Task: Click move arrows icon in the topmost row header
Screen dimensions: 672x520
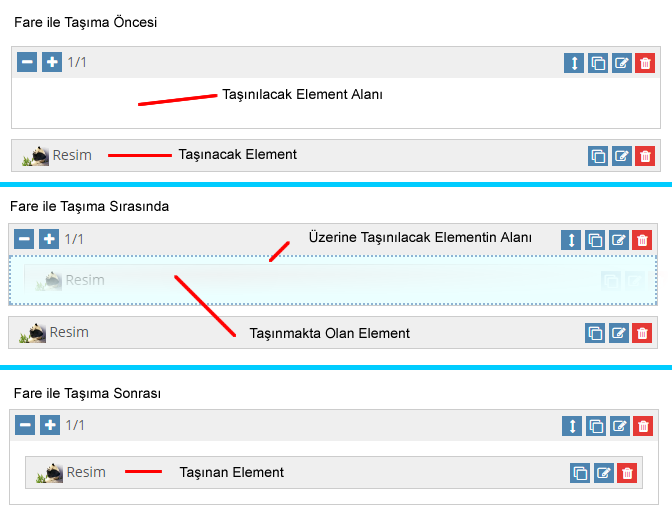Action: point(573,63)
